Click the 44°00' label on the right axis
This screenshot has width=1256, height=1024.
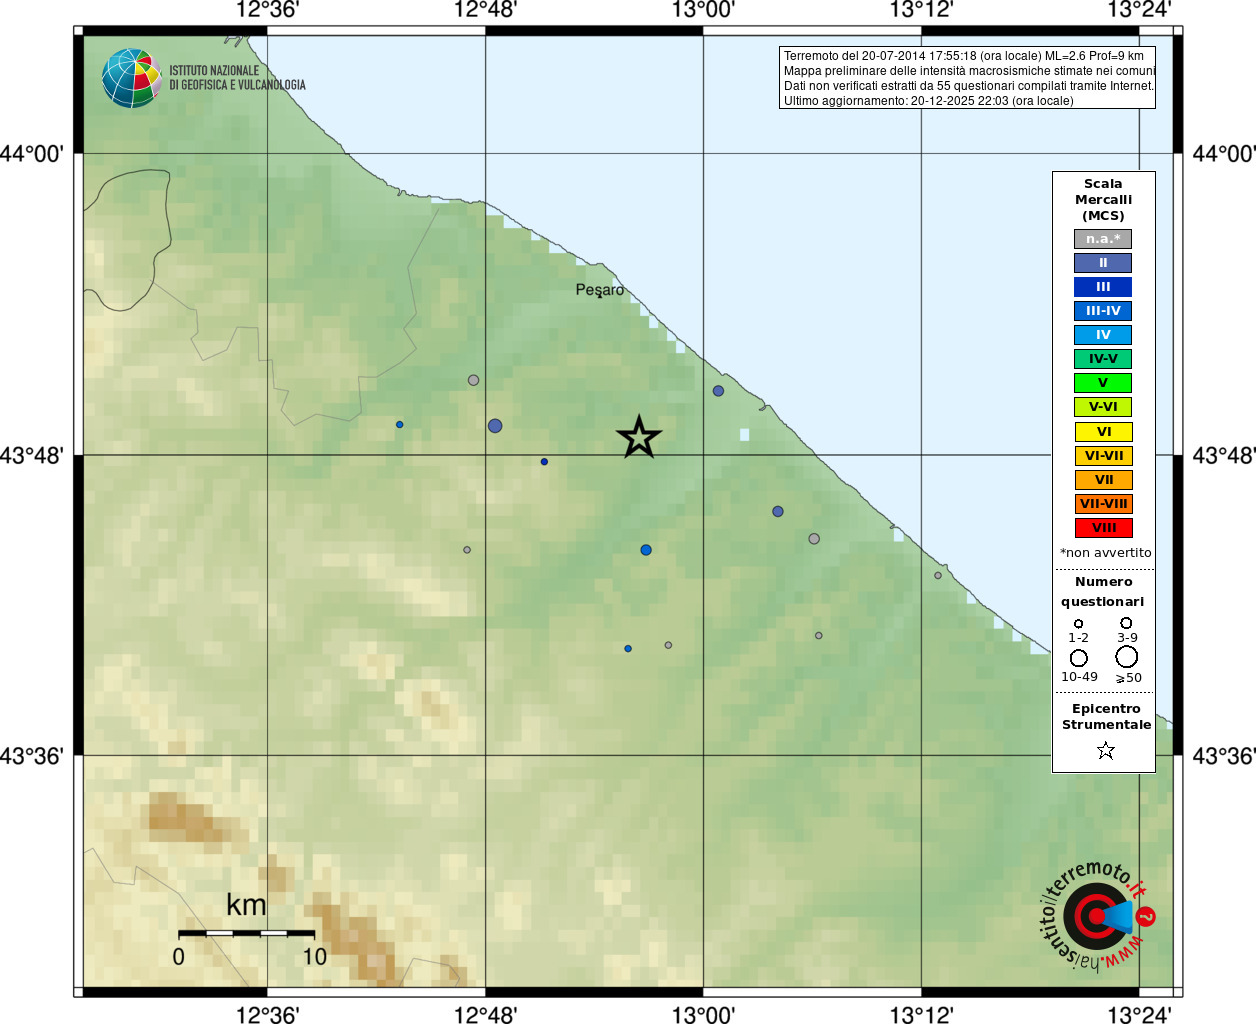(x=1223, y=154)
